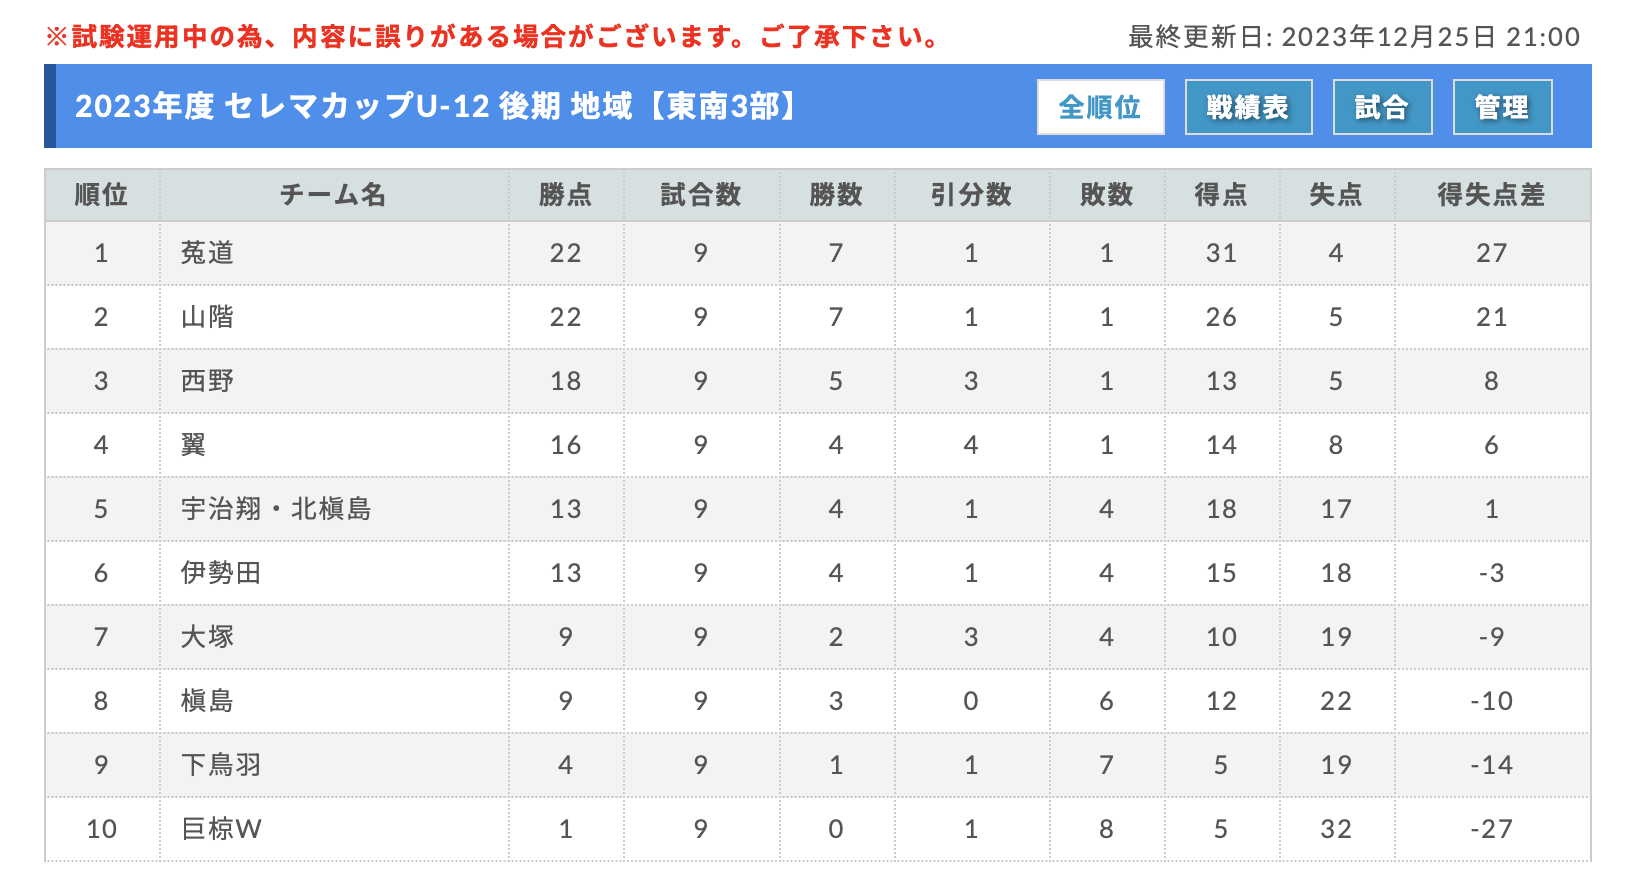Select the 試合数 column header
The width and height of the screenshot is (1636, 890).
701,195
